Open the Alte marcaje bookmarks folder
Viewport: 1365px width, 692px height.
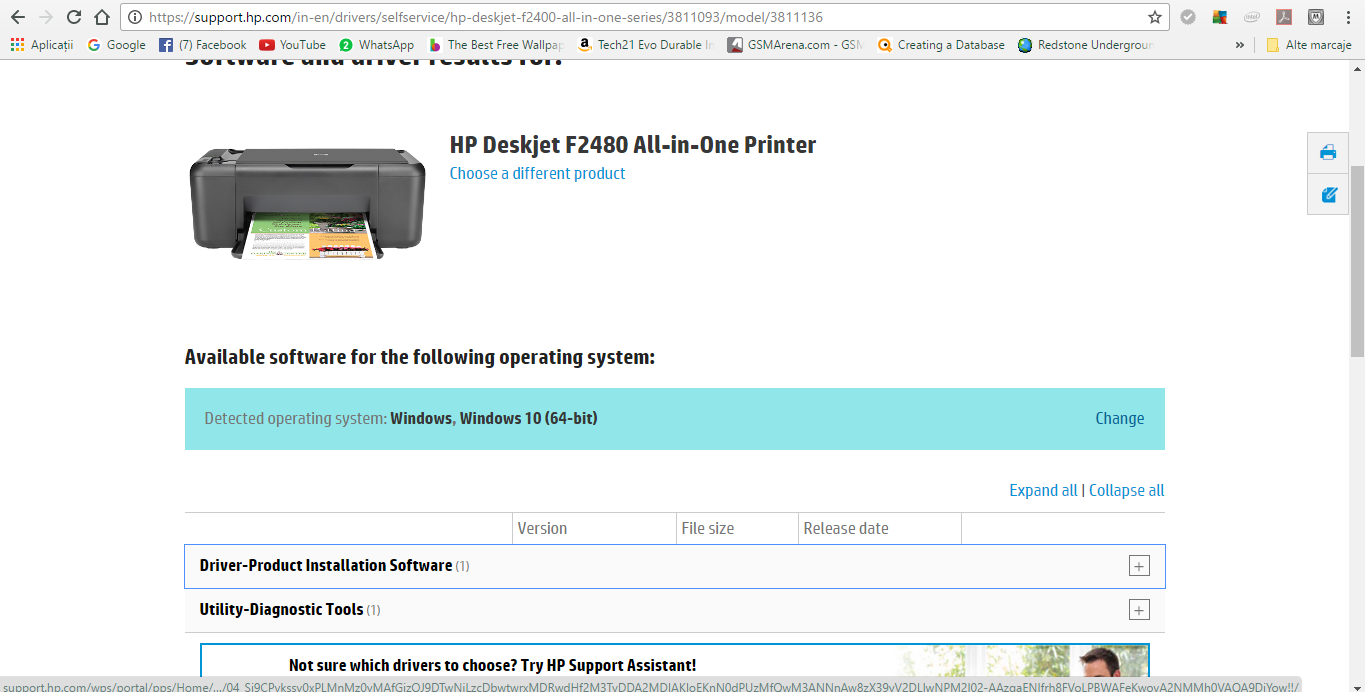[1308, 45]
